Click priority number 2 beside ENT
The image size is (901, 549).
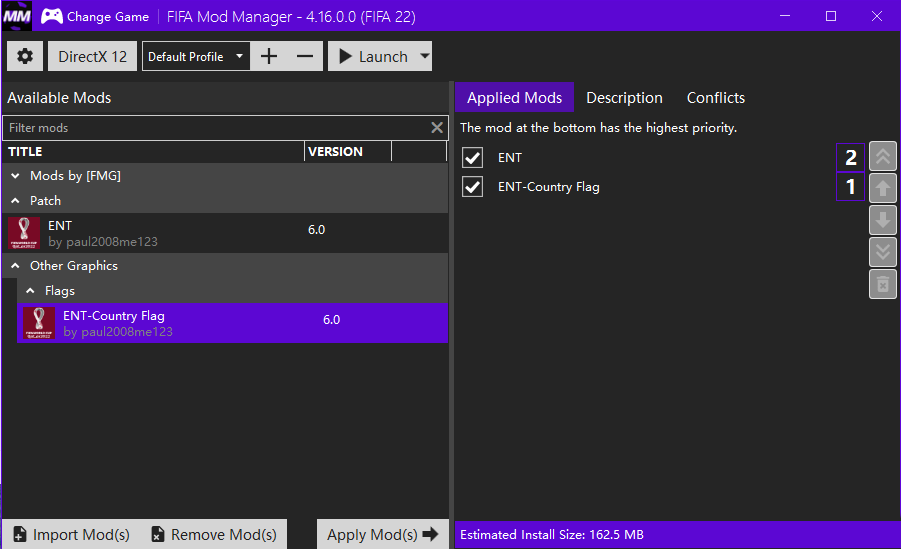coord(850,158)
